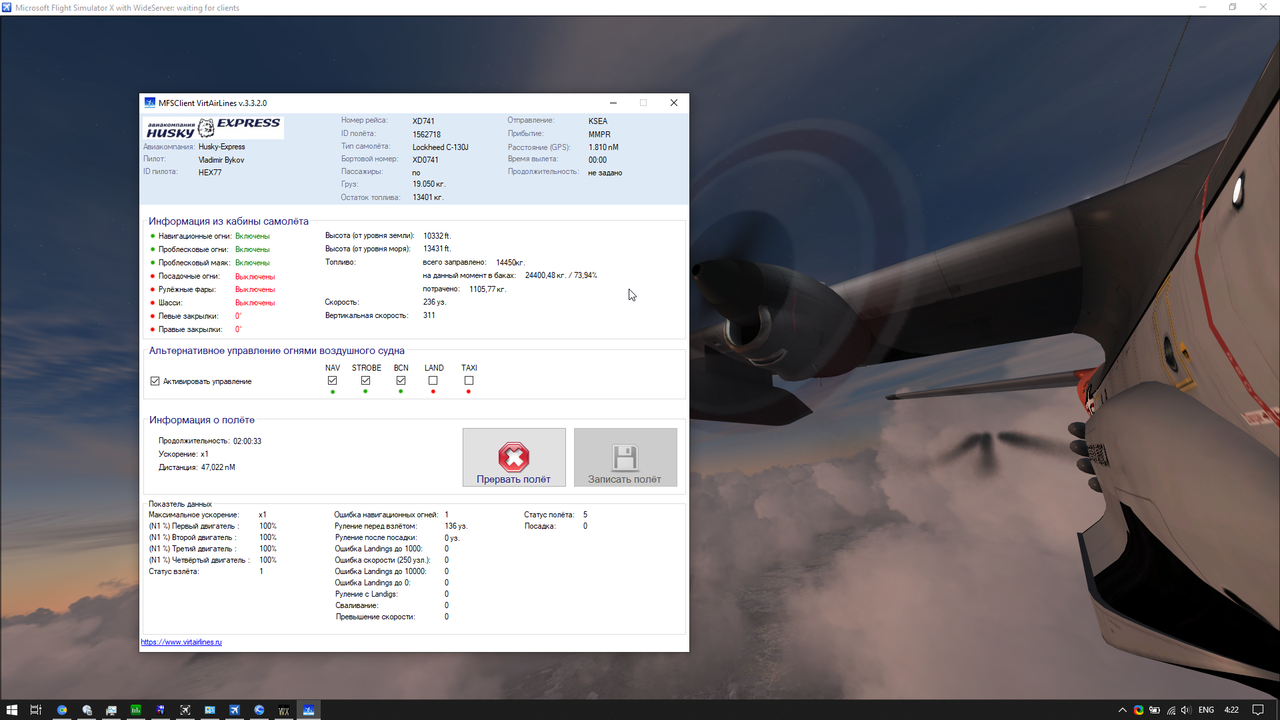Click the Рулёжные фары status row
This screenshot has width=1280, height=720.
(212, 289)
